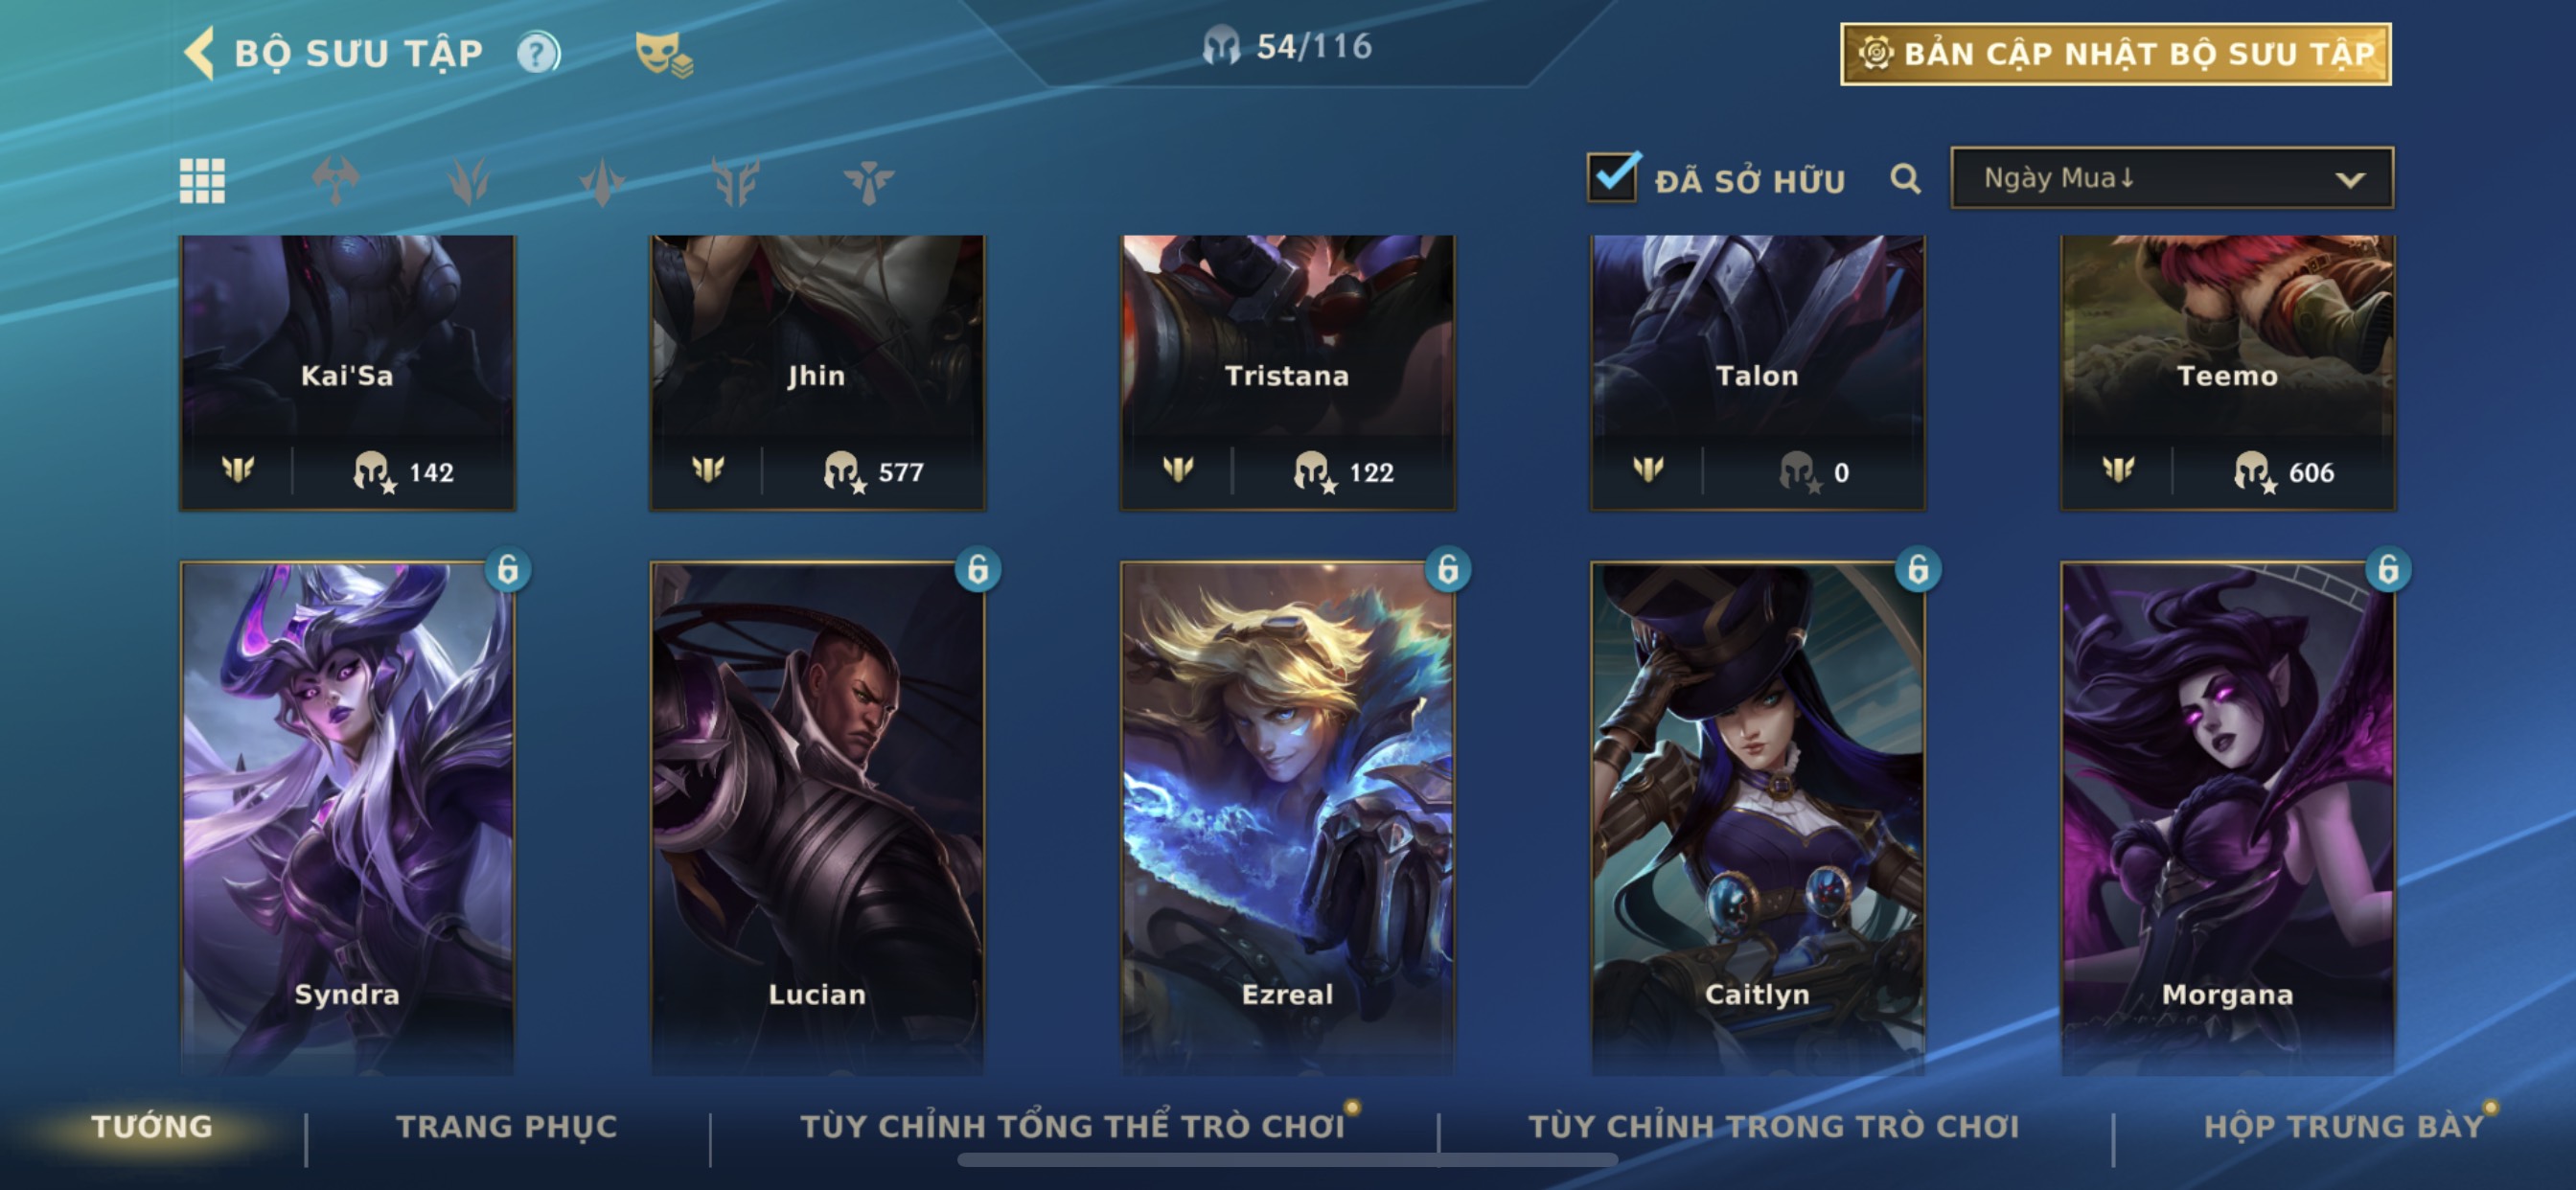
Task: Go back using the Bộ Sưu Tập arrow
Action: tap(199, 53)
